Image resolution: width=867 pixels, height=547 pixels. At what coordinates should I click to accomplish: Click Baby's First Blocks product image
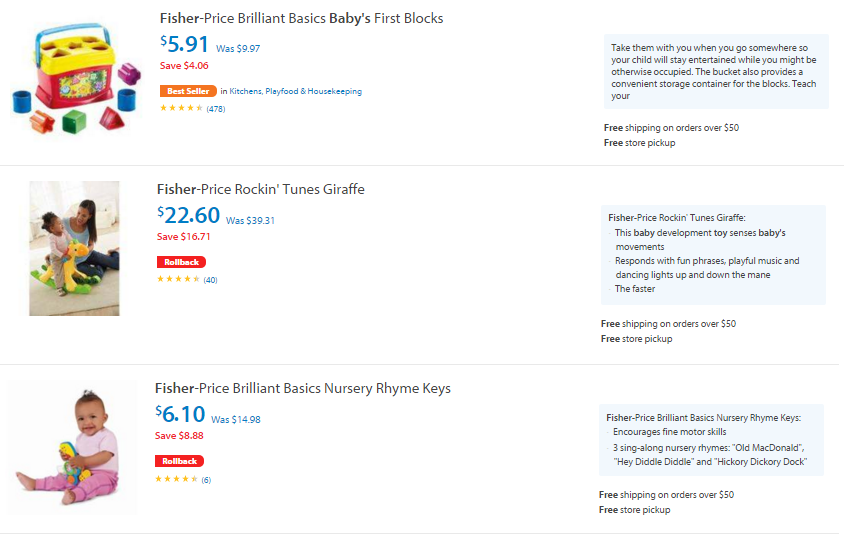click(x=76, y=78)
